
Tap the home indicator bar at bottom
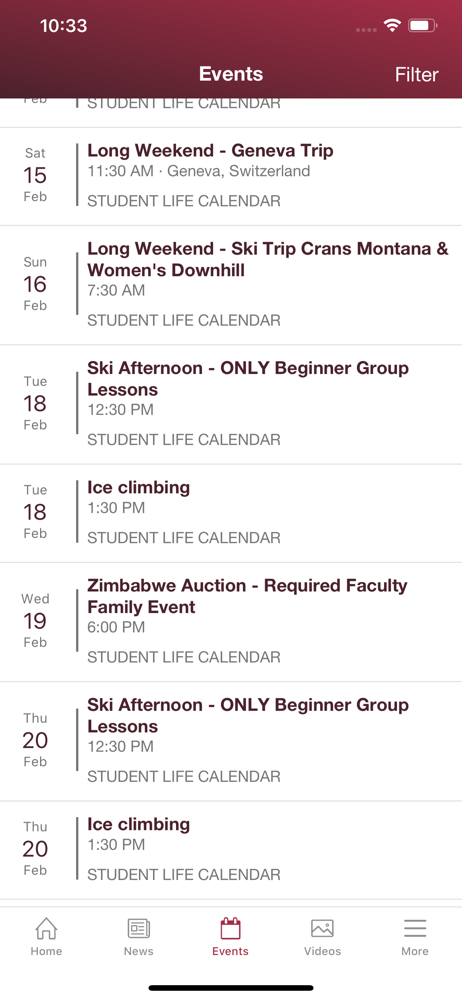pos(231,988)
